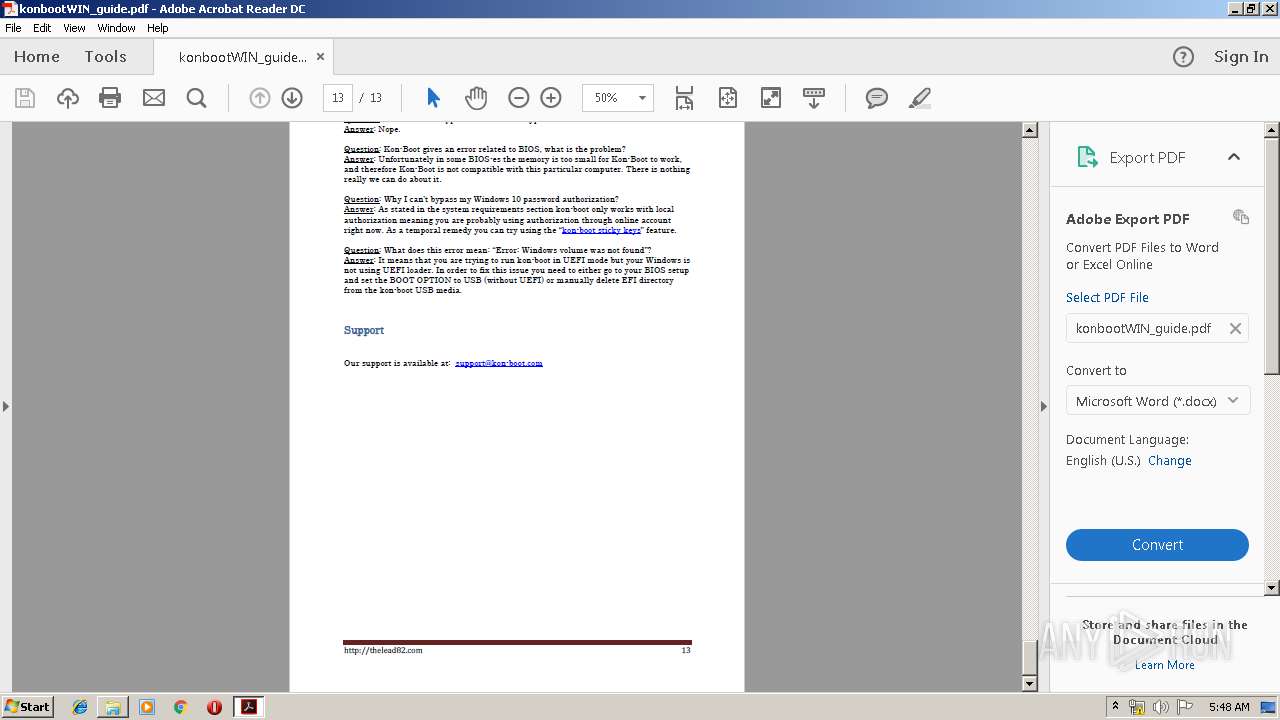Image resolution: width=1280 pixels, height=720 pixels.
Task: Open the Window menu
Action: 116,28
